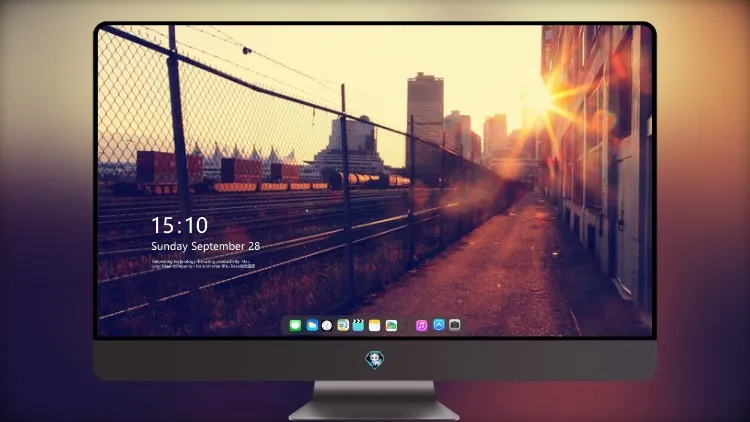Open the yellow Notes app in dock

pos(375,325)
